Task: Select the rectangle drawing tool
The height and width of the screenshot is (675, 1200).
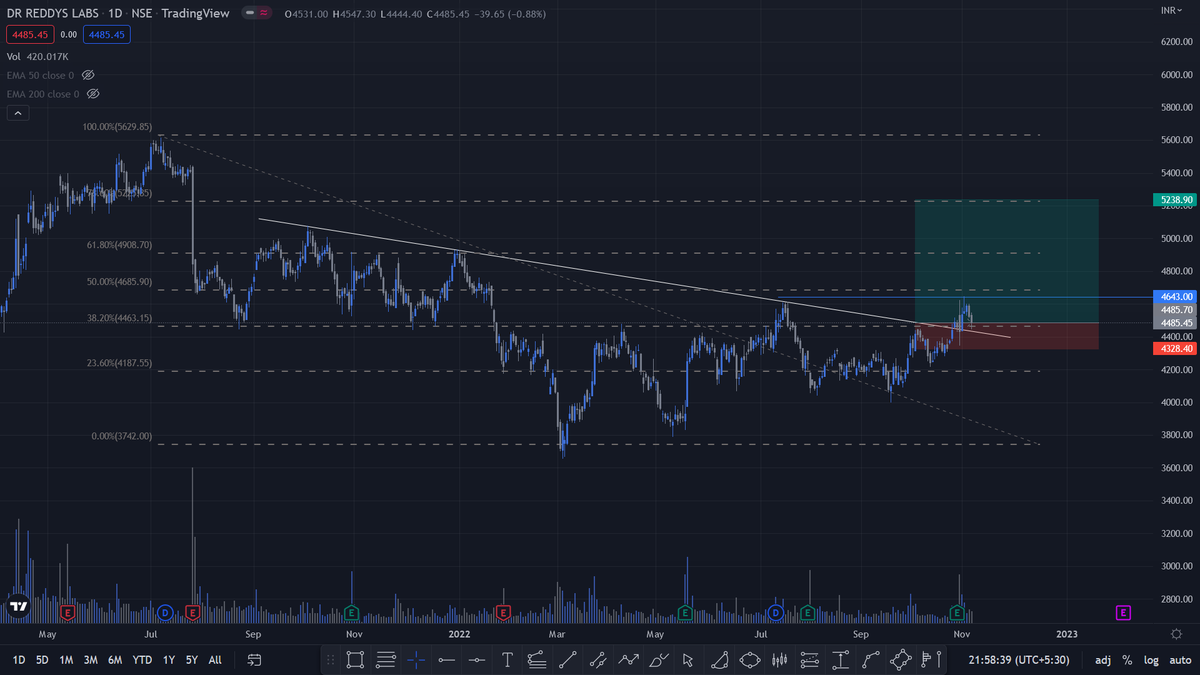Action: 355,659
